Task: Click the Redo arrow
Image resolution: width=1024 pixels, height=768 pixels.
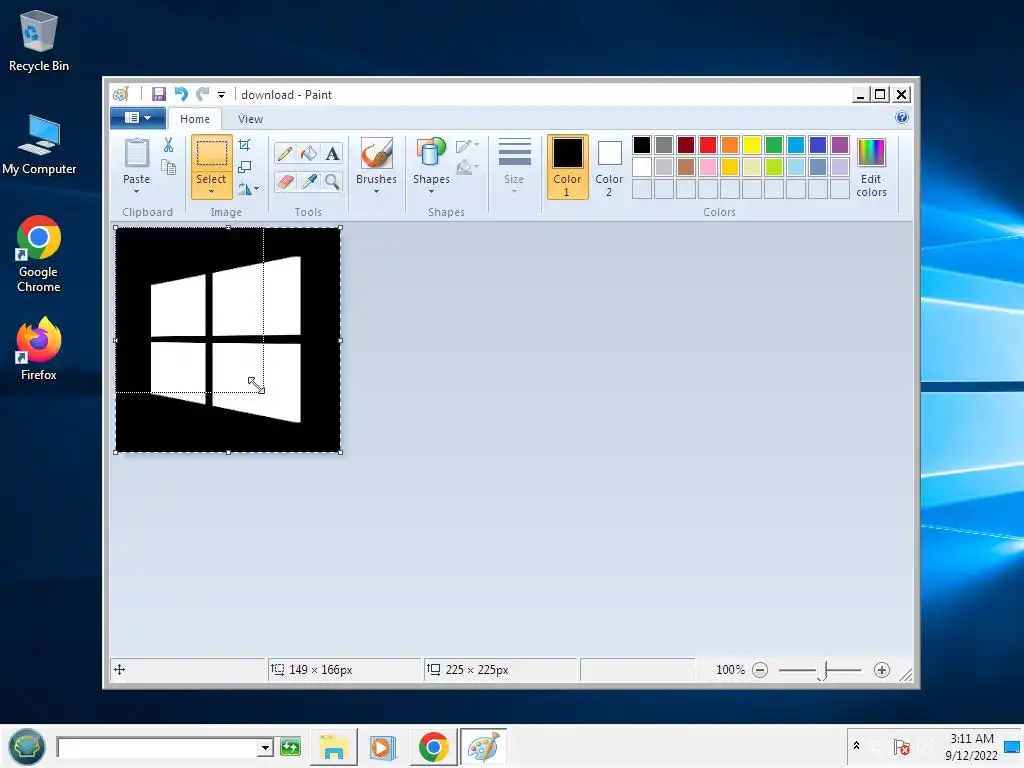Action: pyautogui.click(x=202, y=95)
